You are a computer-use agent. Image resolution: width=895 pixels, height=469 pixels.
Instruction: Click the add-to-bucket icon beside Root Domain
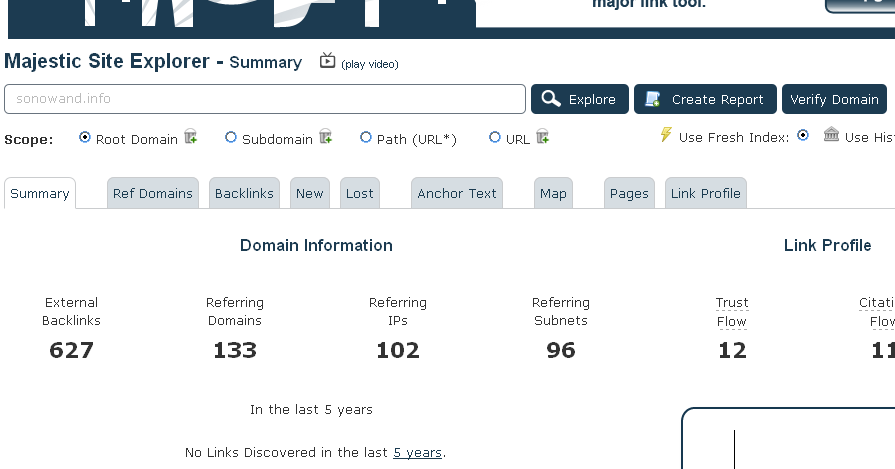point(191,137)
